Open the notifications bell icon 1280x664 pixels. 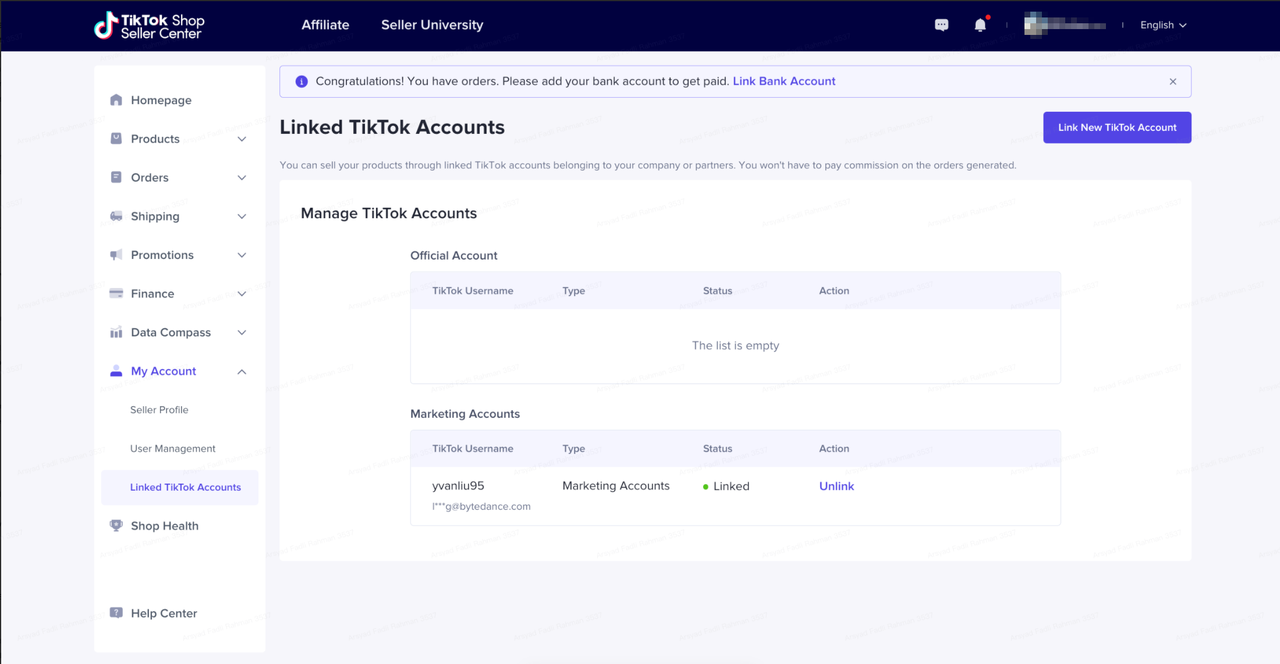point(980,25)
